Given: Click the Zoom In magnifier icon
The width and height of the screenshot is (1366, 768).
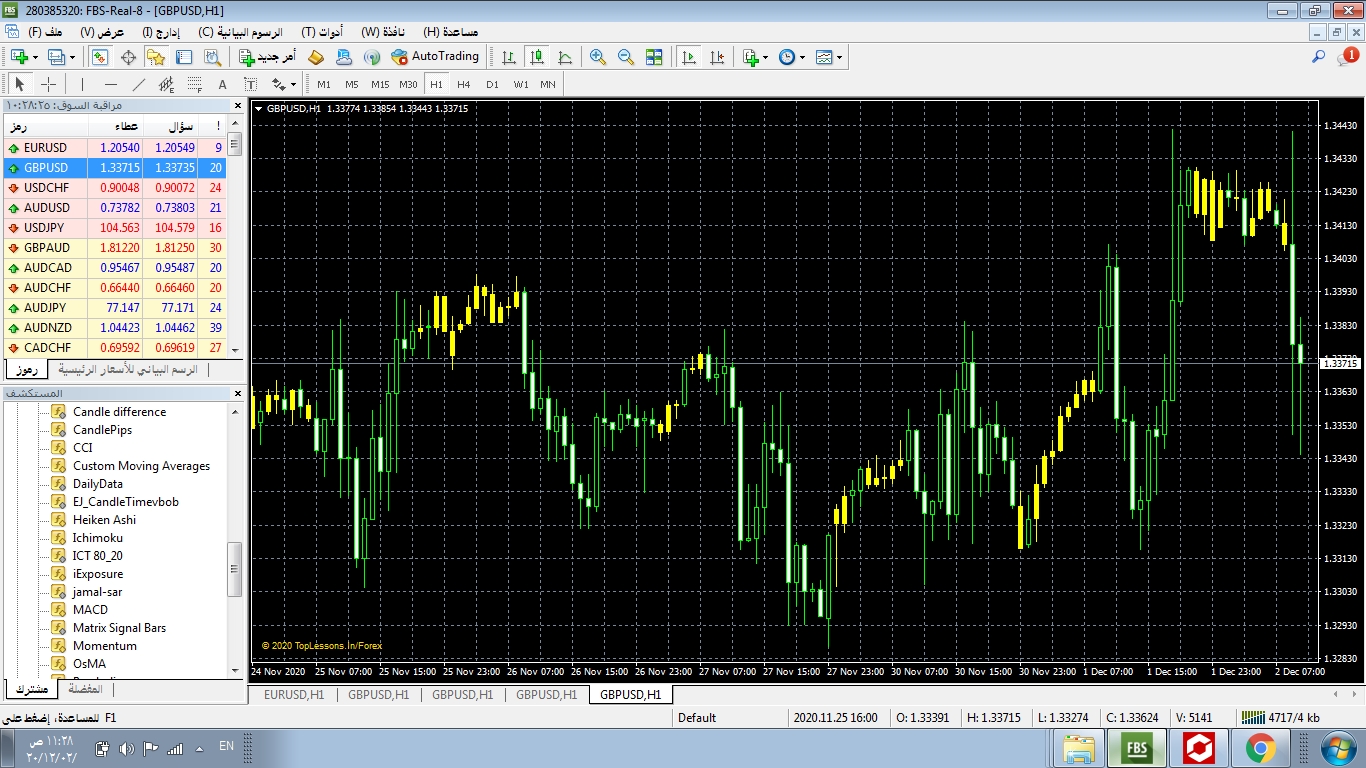Looking at the screenshot, I should pos(598,58).
